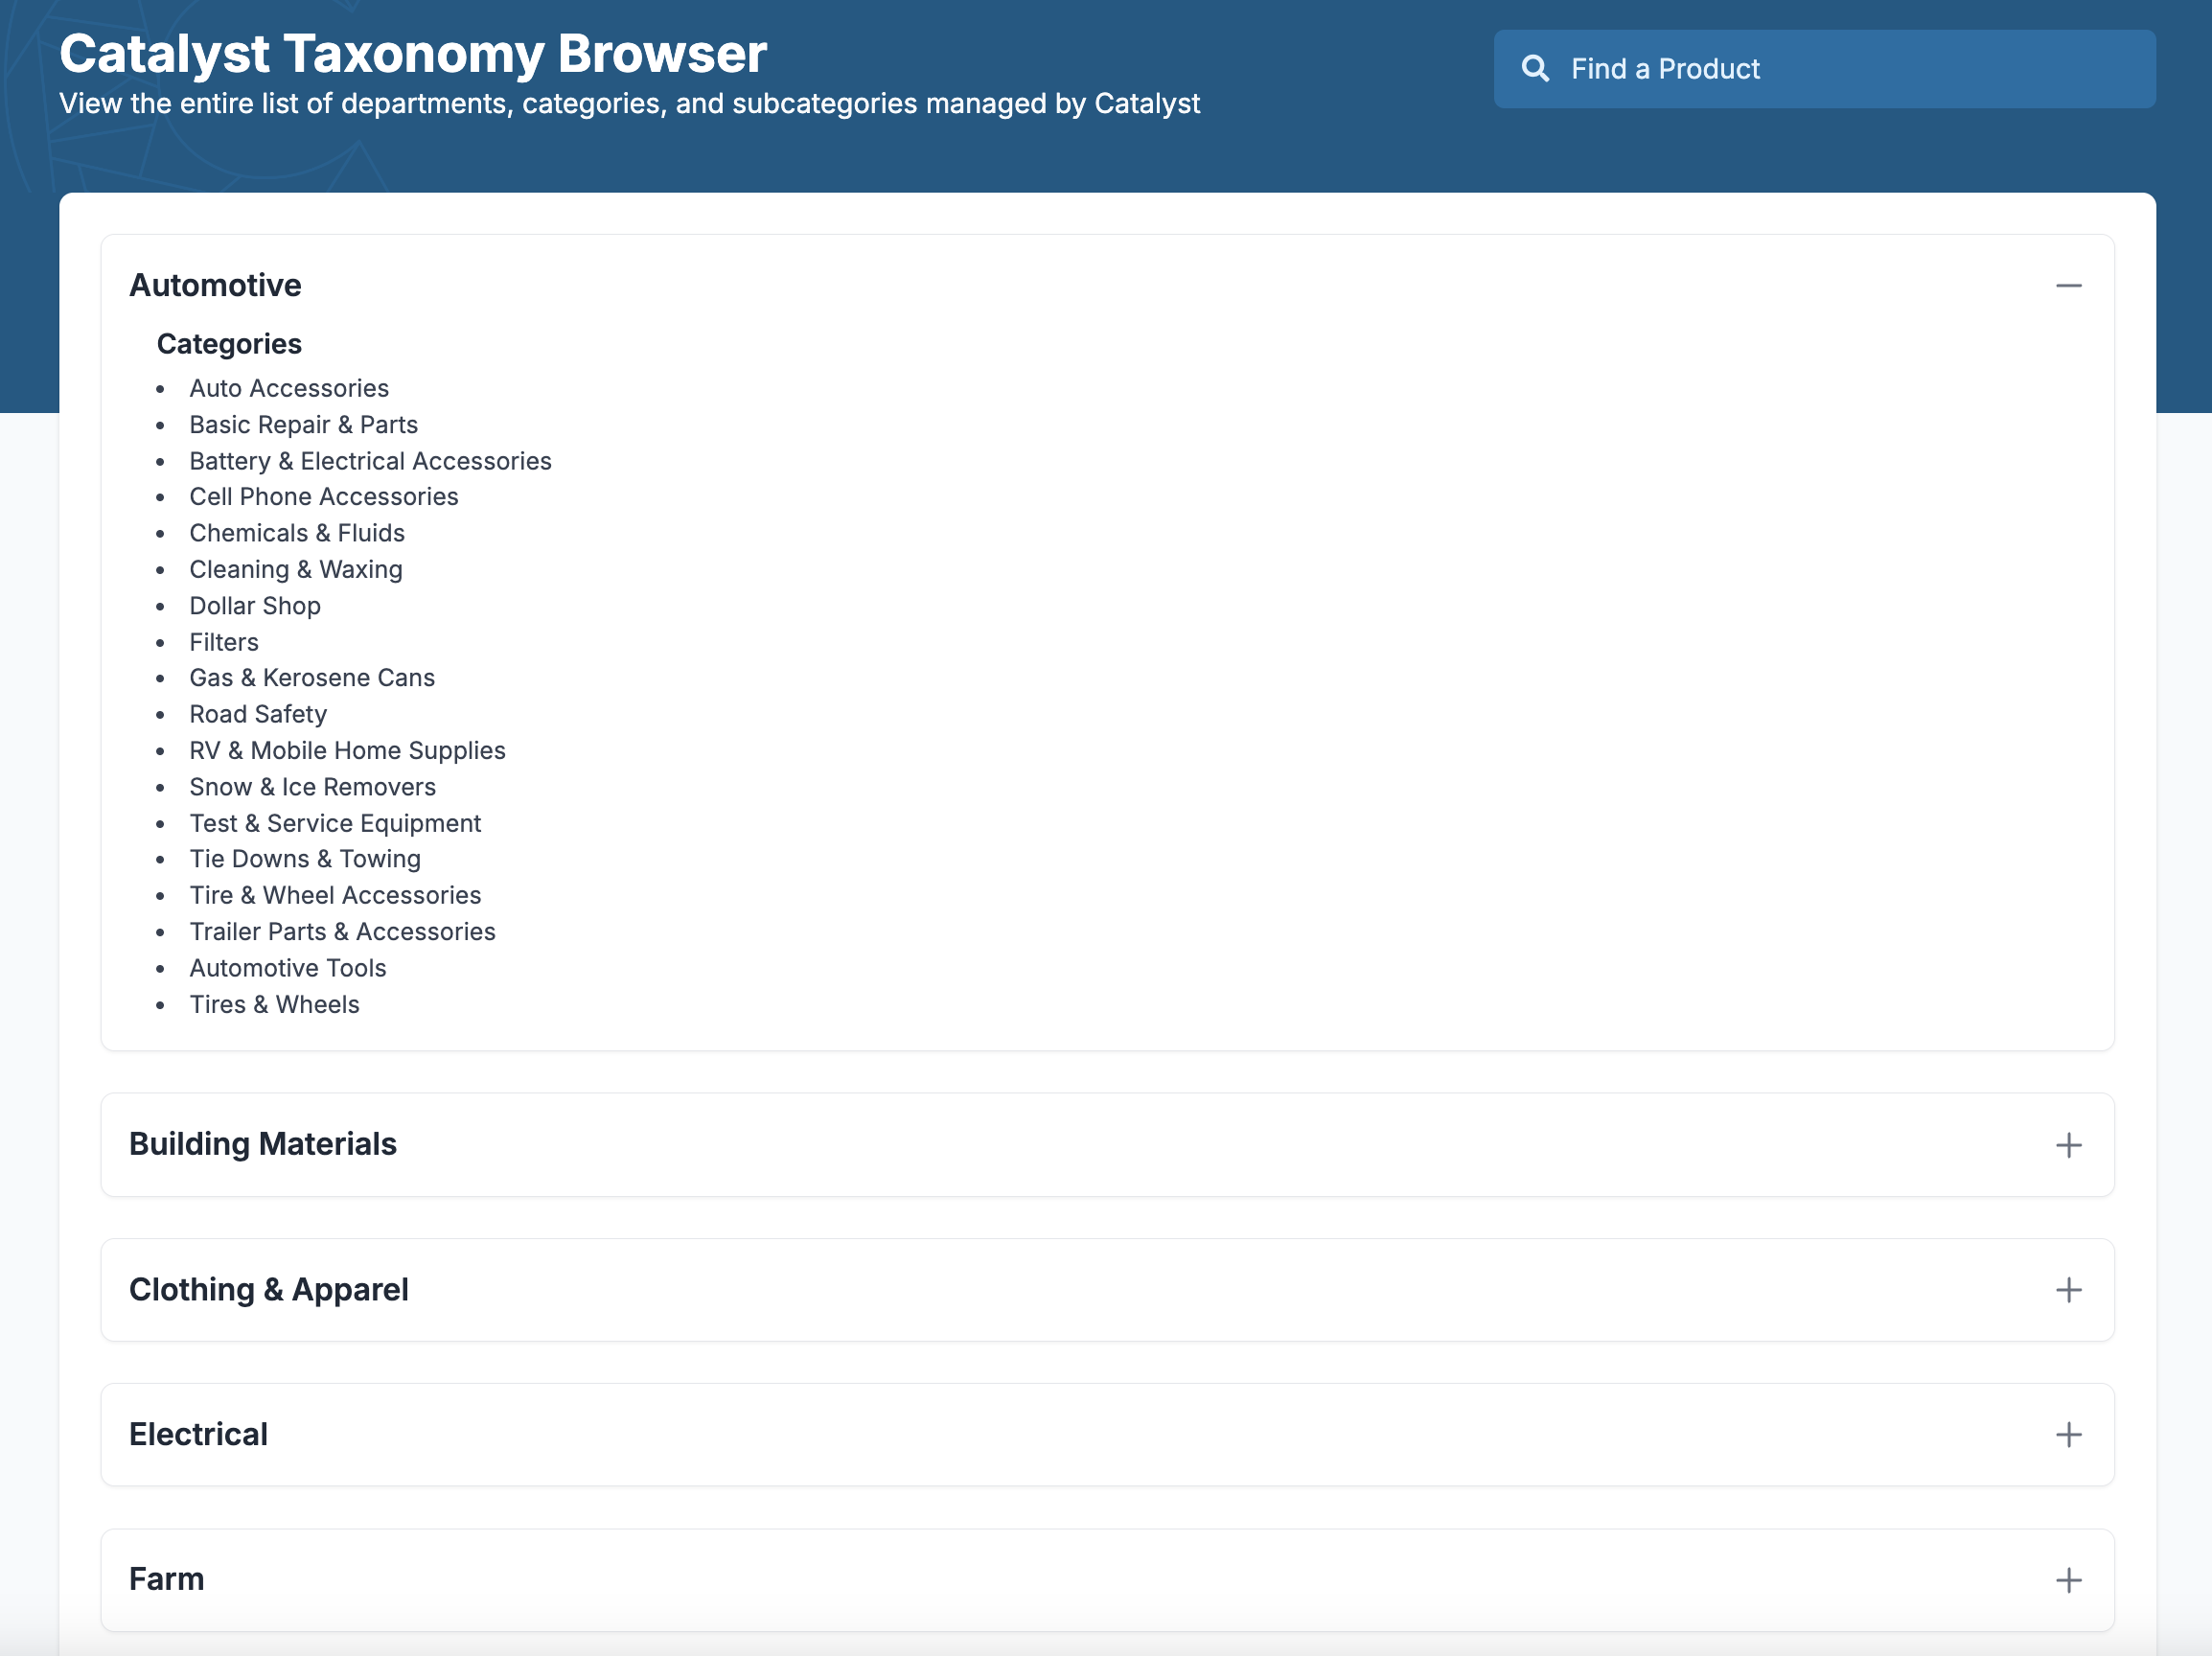Open the Farm section plus icon
The height and width of the screenshot is (1656, 2212).
[2068, 1580]
